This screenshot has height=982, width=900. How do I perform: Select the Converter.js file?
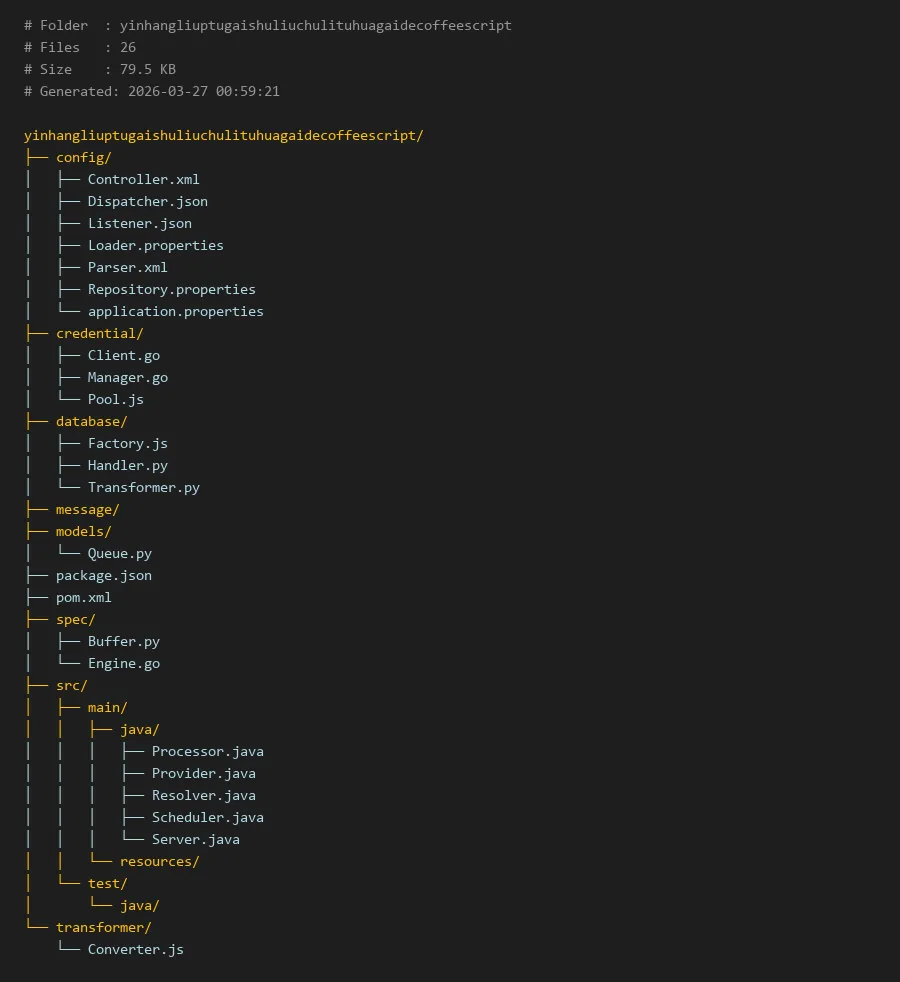[135, 949]
